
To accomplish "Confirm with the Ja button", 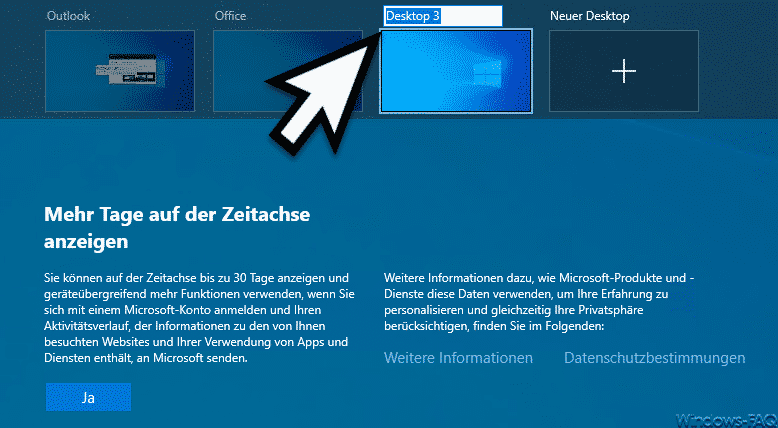I will [88, 397].
